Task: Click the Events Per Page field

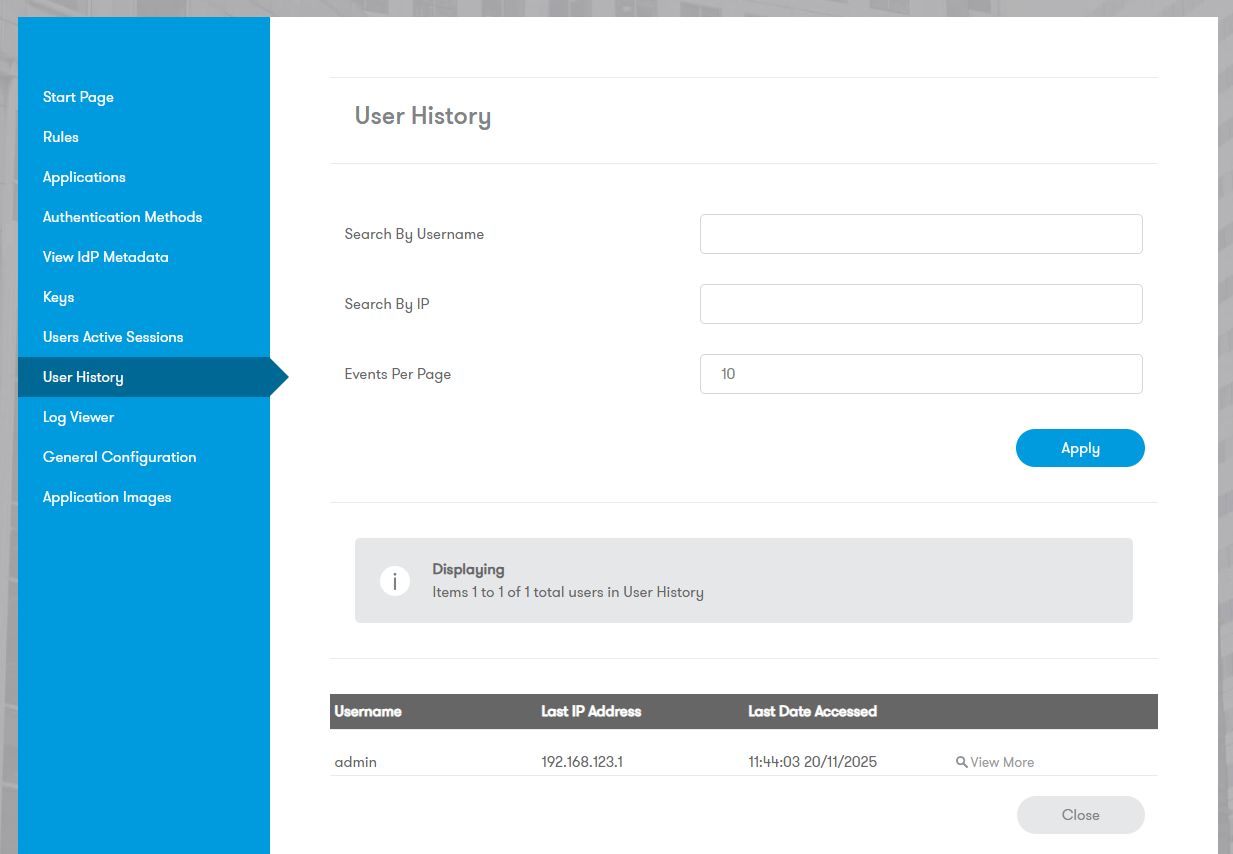Action: click(920, 374)
